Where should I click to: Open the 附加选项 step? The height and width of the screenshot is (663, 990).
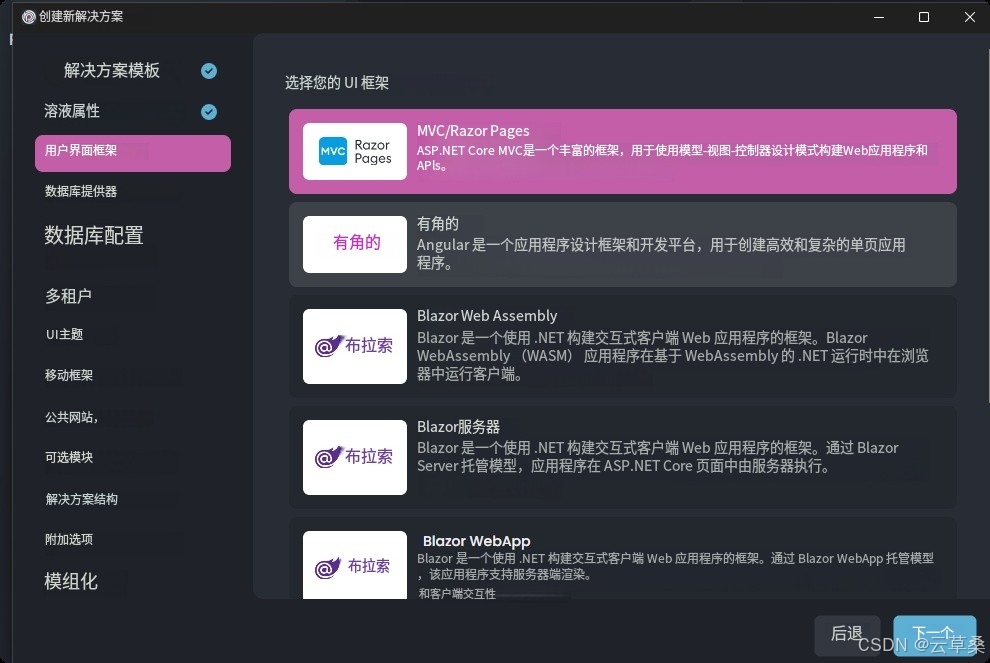click(x=69, y=539)
